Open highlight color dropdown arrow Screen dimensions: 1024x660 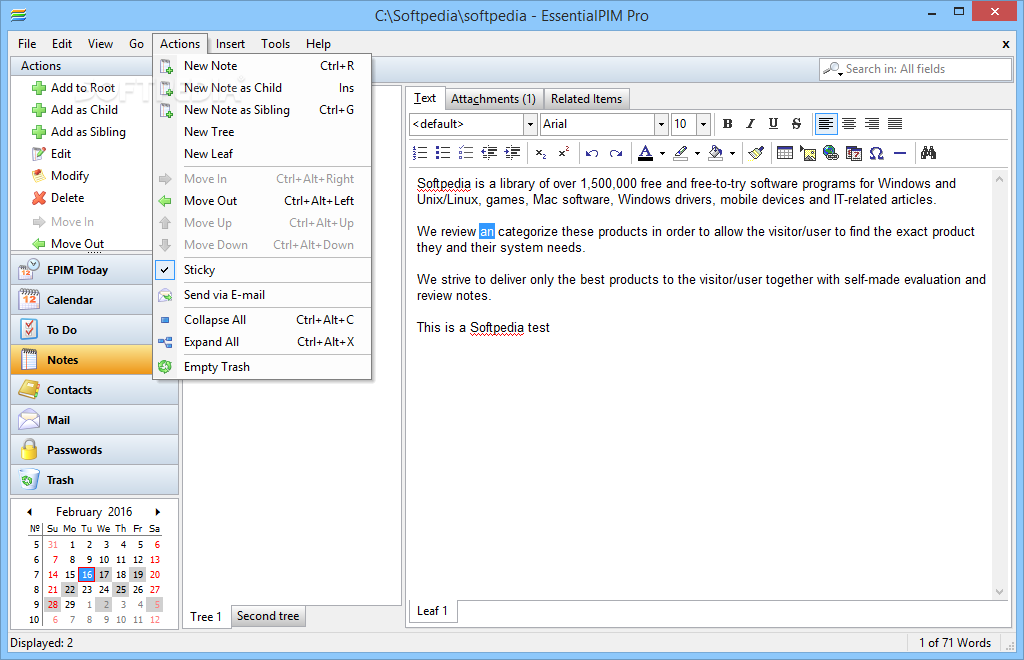click(x=697, y=154)
